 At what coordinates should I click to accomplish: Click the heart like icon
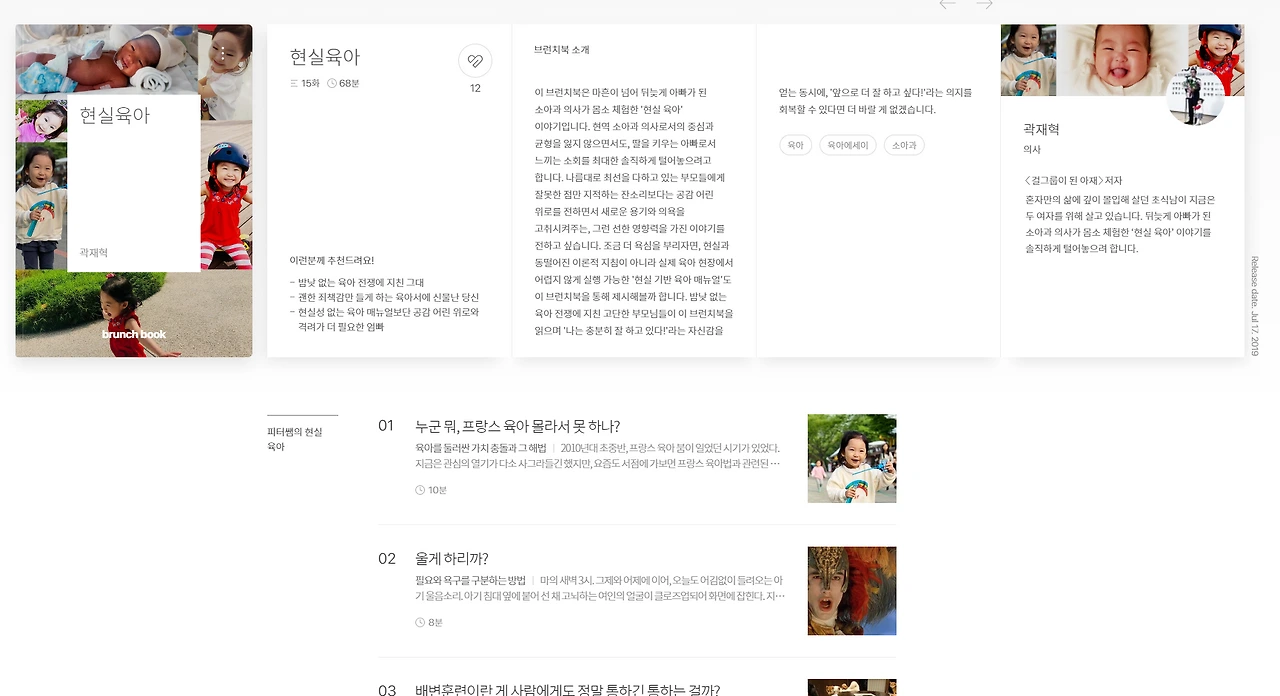click(x=475, y=61)
